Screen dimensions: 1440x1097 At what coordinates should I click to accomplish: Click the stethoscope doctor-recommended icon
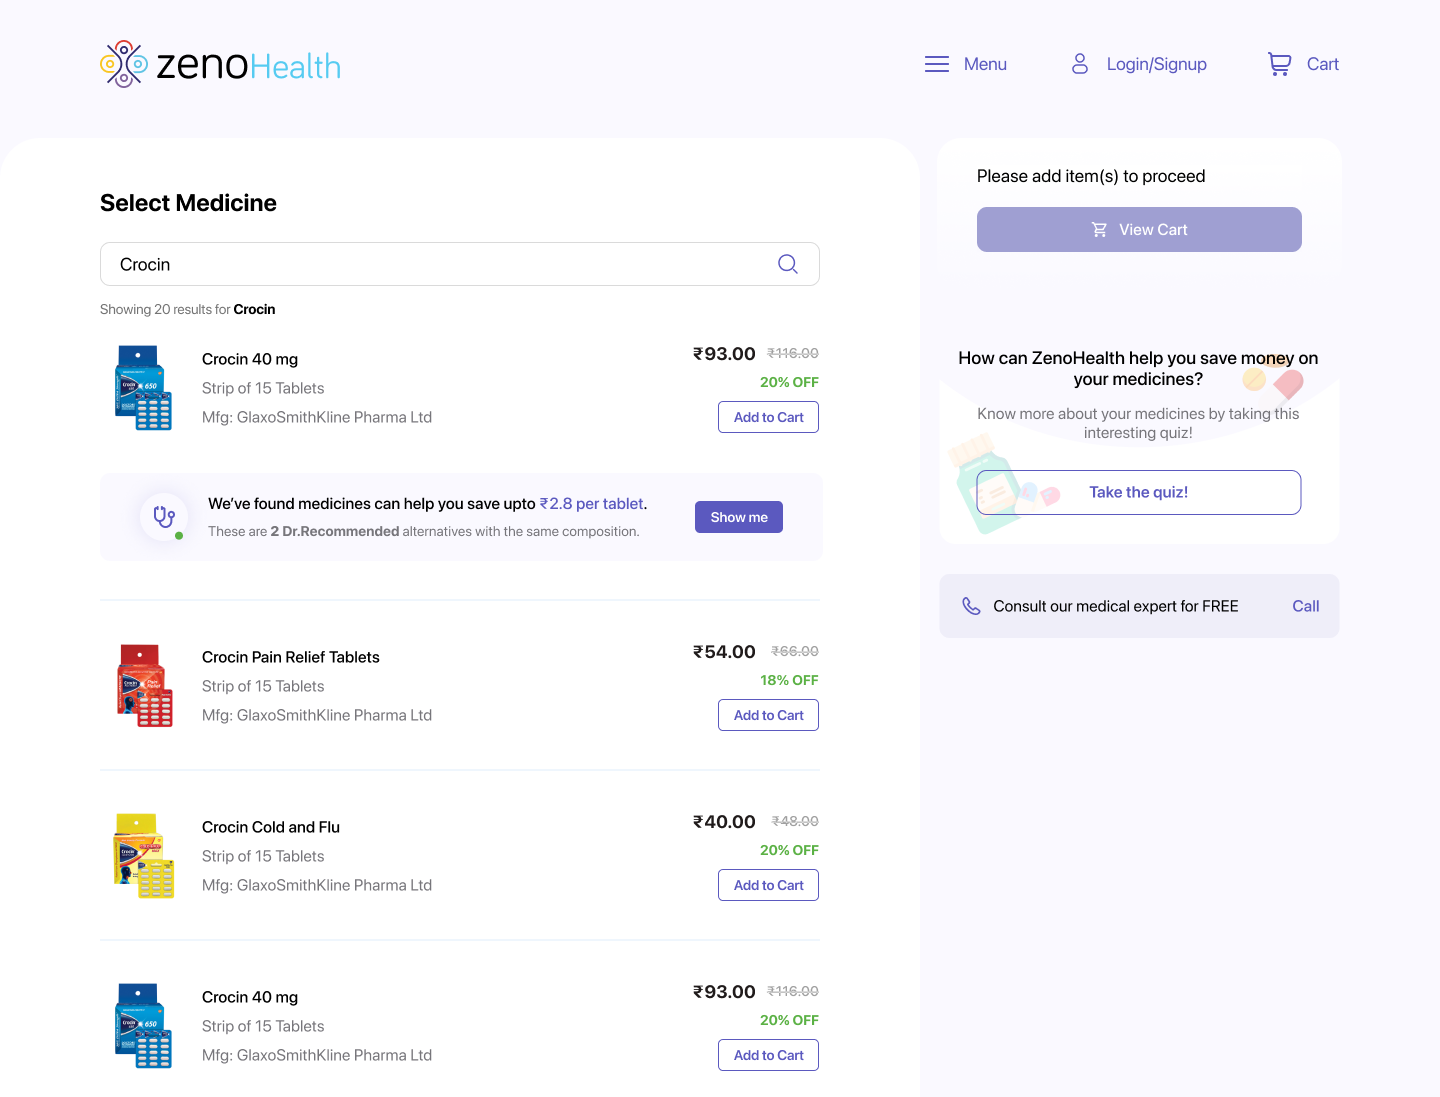tap(164, 517)
